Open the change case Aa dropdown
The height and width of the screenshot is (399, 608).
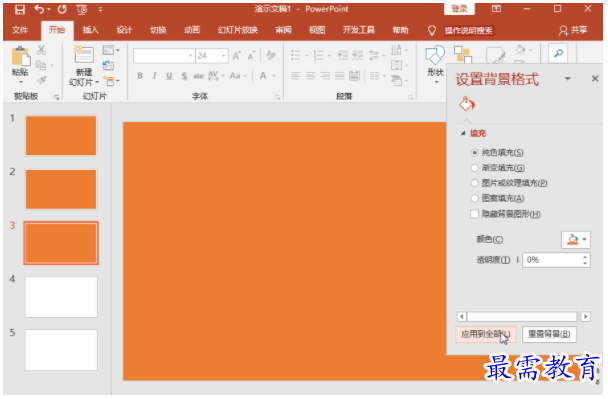tap(238, 76)
